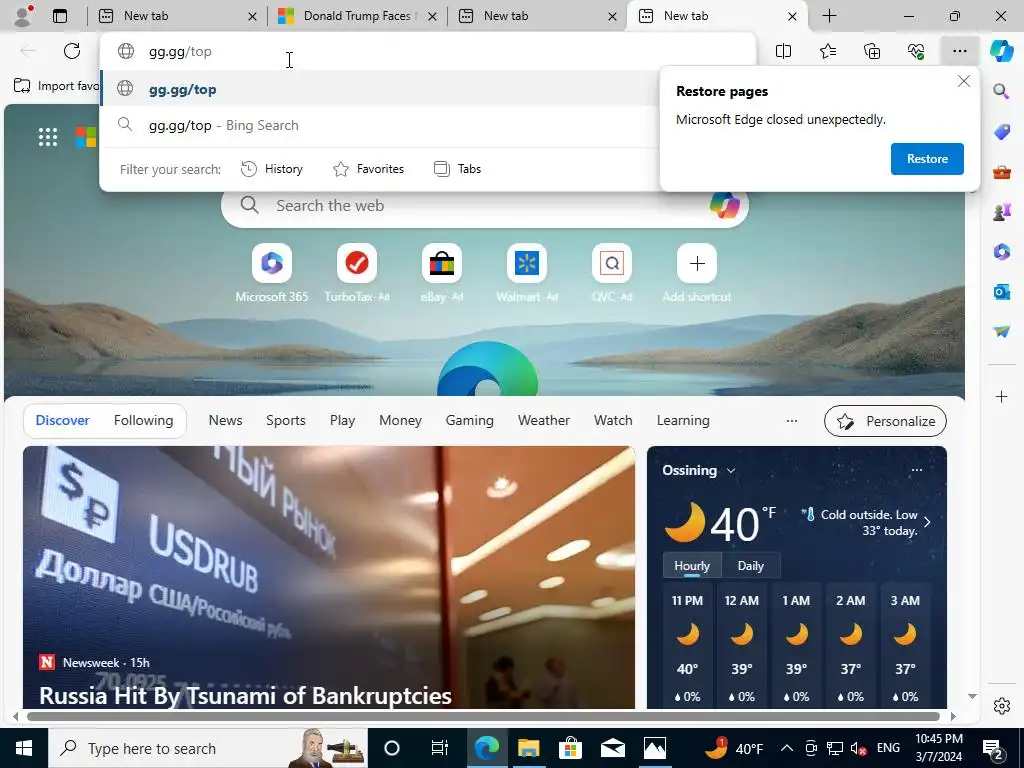The height and width of the screenshot is (768, 1024).
Task: Filter search by Favorites
Action: tap(368, 169)
